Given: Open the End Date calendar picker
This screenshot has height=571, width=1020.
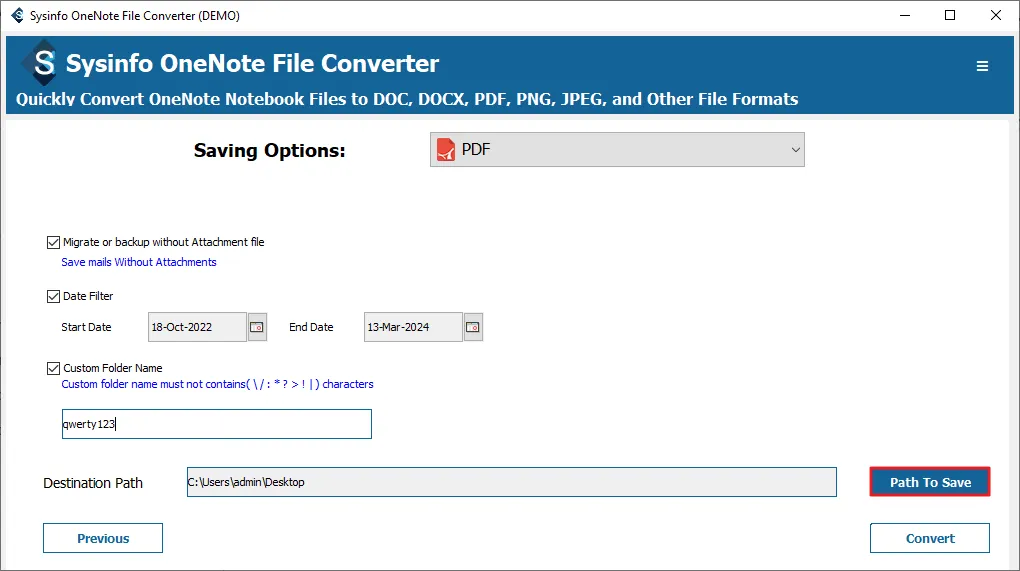Looking at the screenshot, I should pos(473,326).
